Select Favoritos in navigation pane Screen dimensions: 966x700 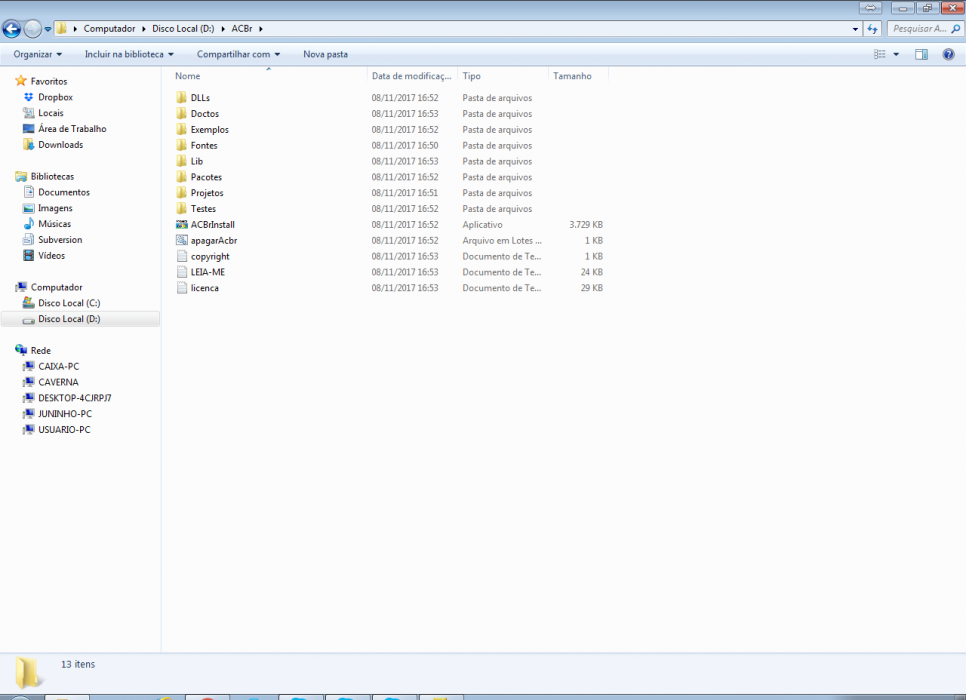coord(49,81)
